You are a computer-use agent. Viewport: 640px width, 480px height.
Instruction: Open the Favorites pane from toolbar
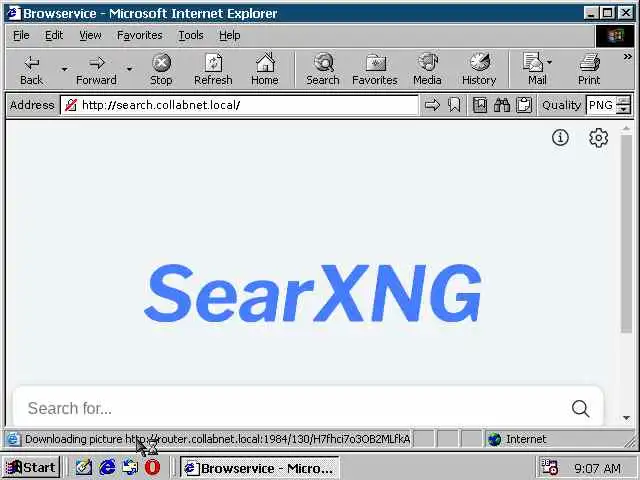(375, 70)
